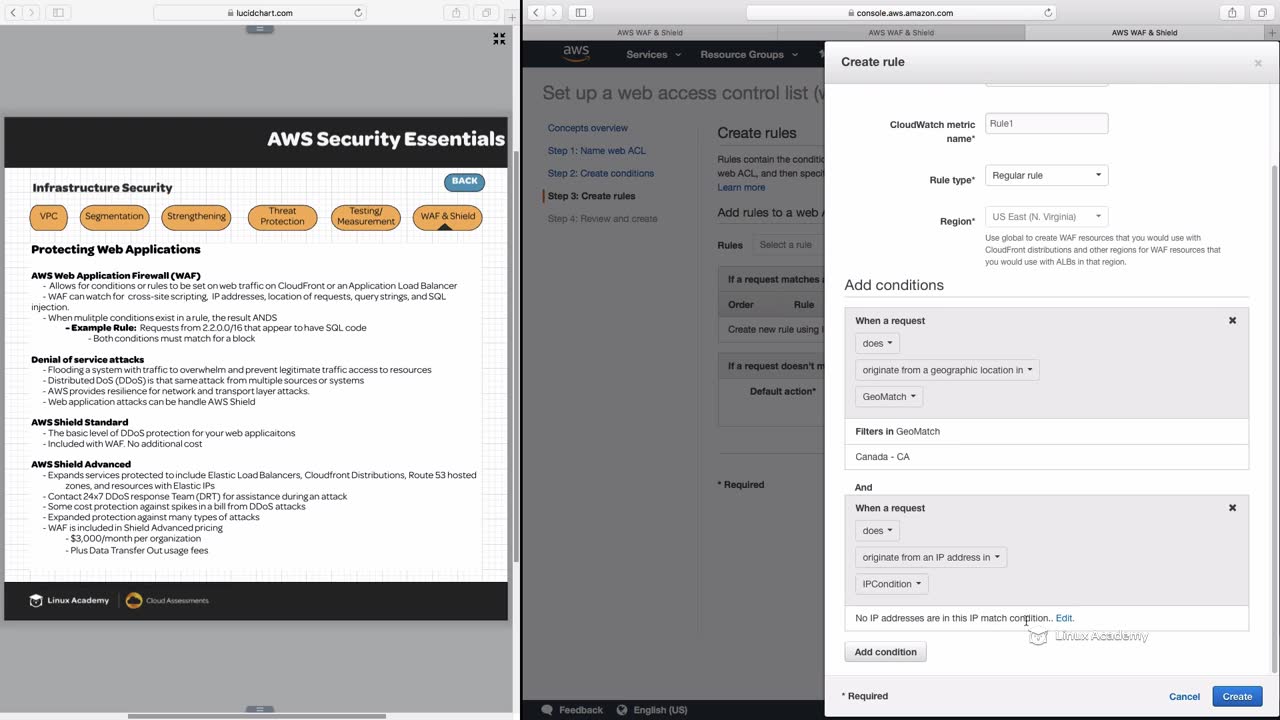
Task: Open the GeoMatch condition dropdown
Action: (888, 397)
